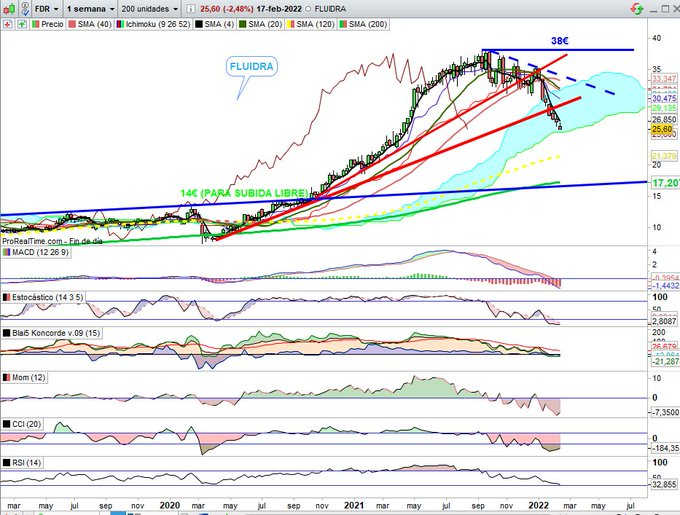Open the CCI (20) panel label
The height and width of the screenshot is (515, 680).
pos(26,424)
